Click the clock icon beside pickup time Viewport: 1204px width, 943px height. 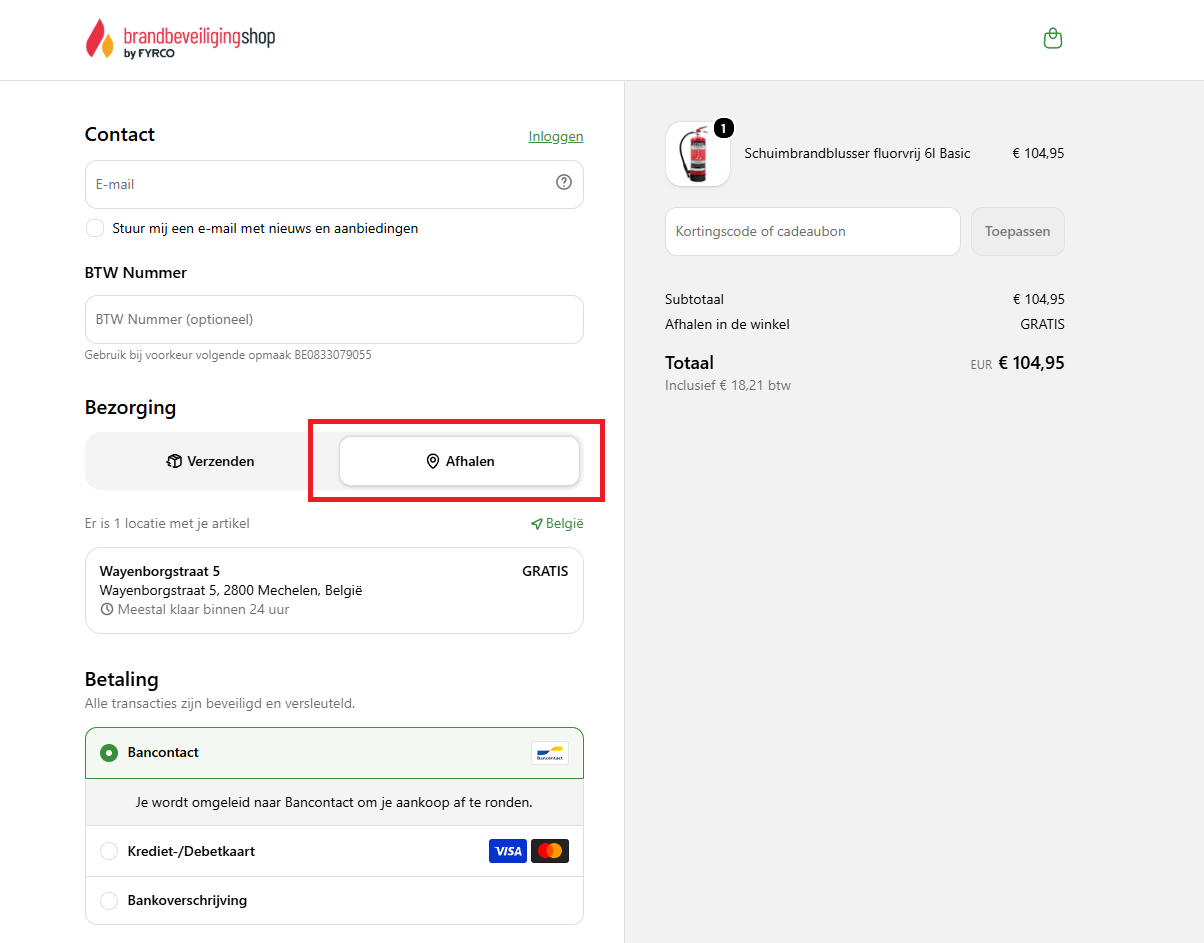107,609
